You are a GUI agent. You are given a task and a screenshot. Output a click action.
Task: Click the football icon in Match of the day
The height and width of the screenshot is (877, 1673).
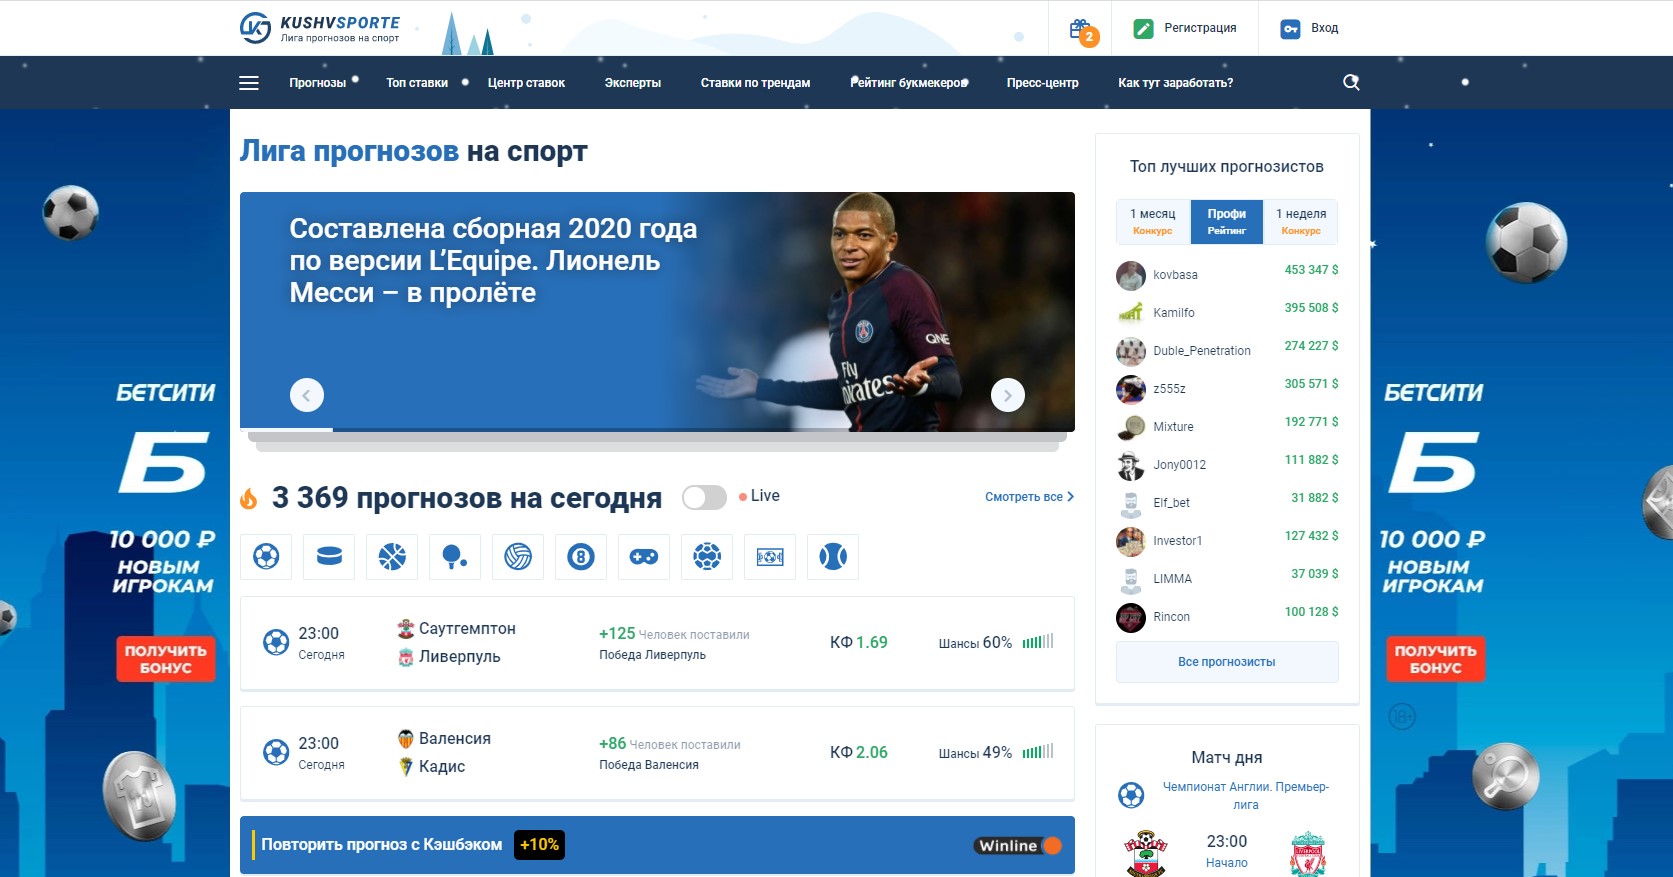tap(1131, 796)
